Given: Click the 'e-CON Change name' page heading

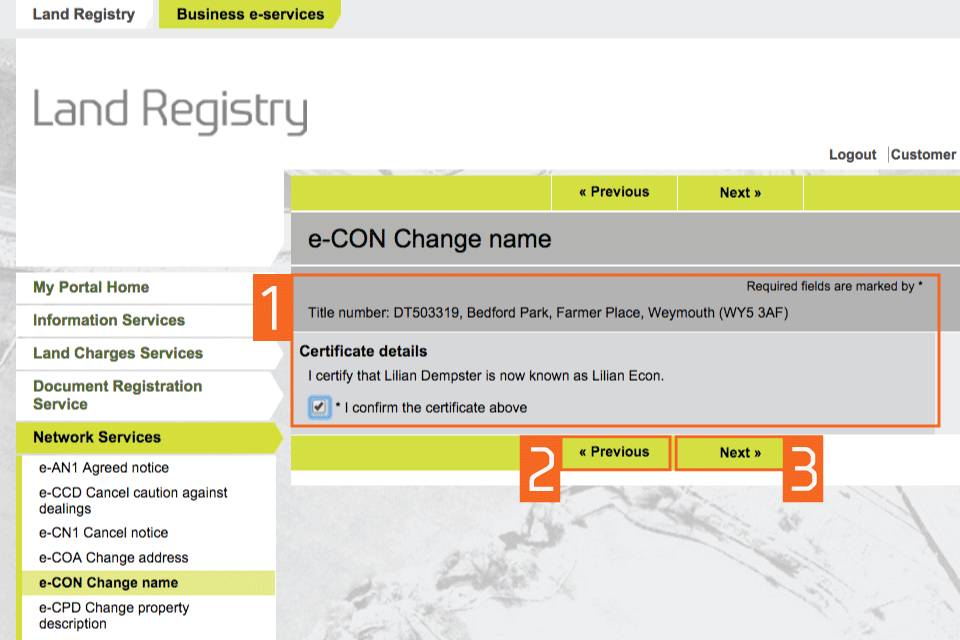Looking at the screenshot, I should point(429,239).
